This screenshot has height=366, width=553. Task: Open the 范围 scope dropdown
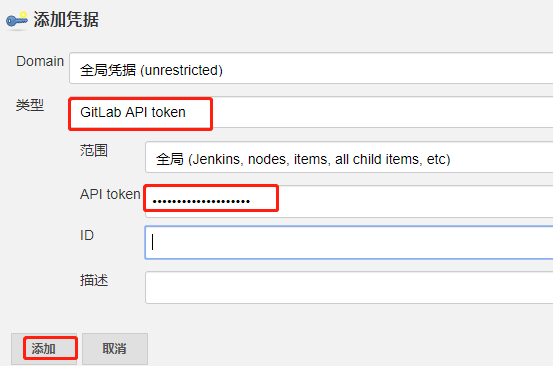pos(349,158)
